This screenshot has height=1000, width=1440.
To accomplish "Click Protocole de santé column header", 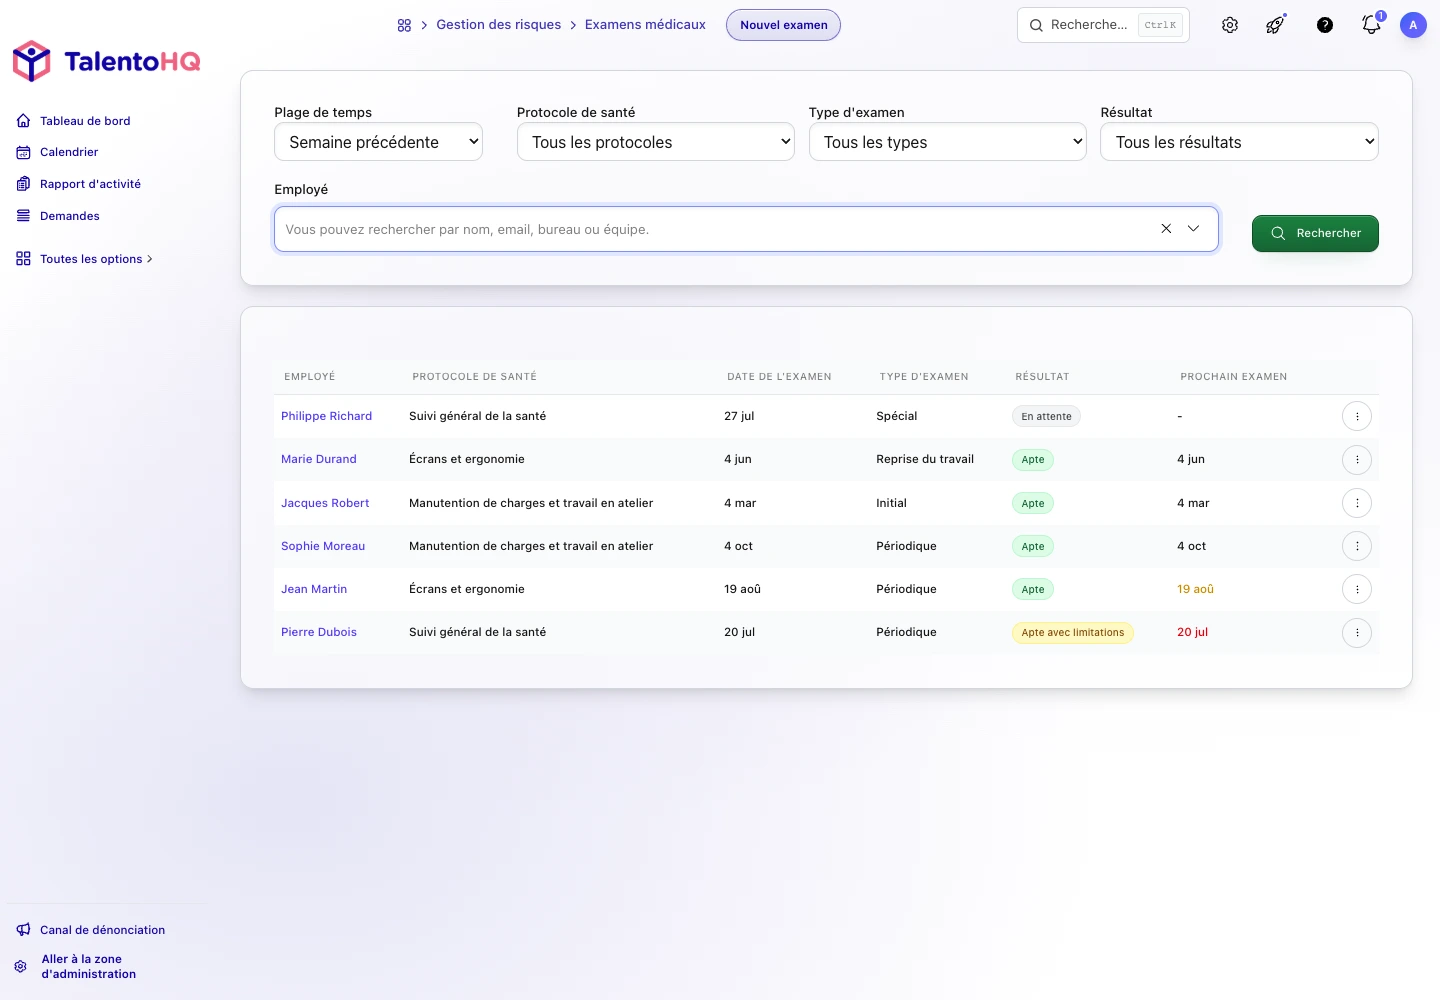I will pyautogui.click(x=475, y=377).
